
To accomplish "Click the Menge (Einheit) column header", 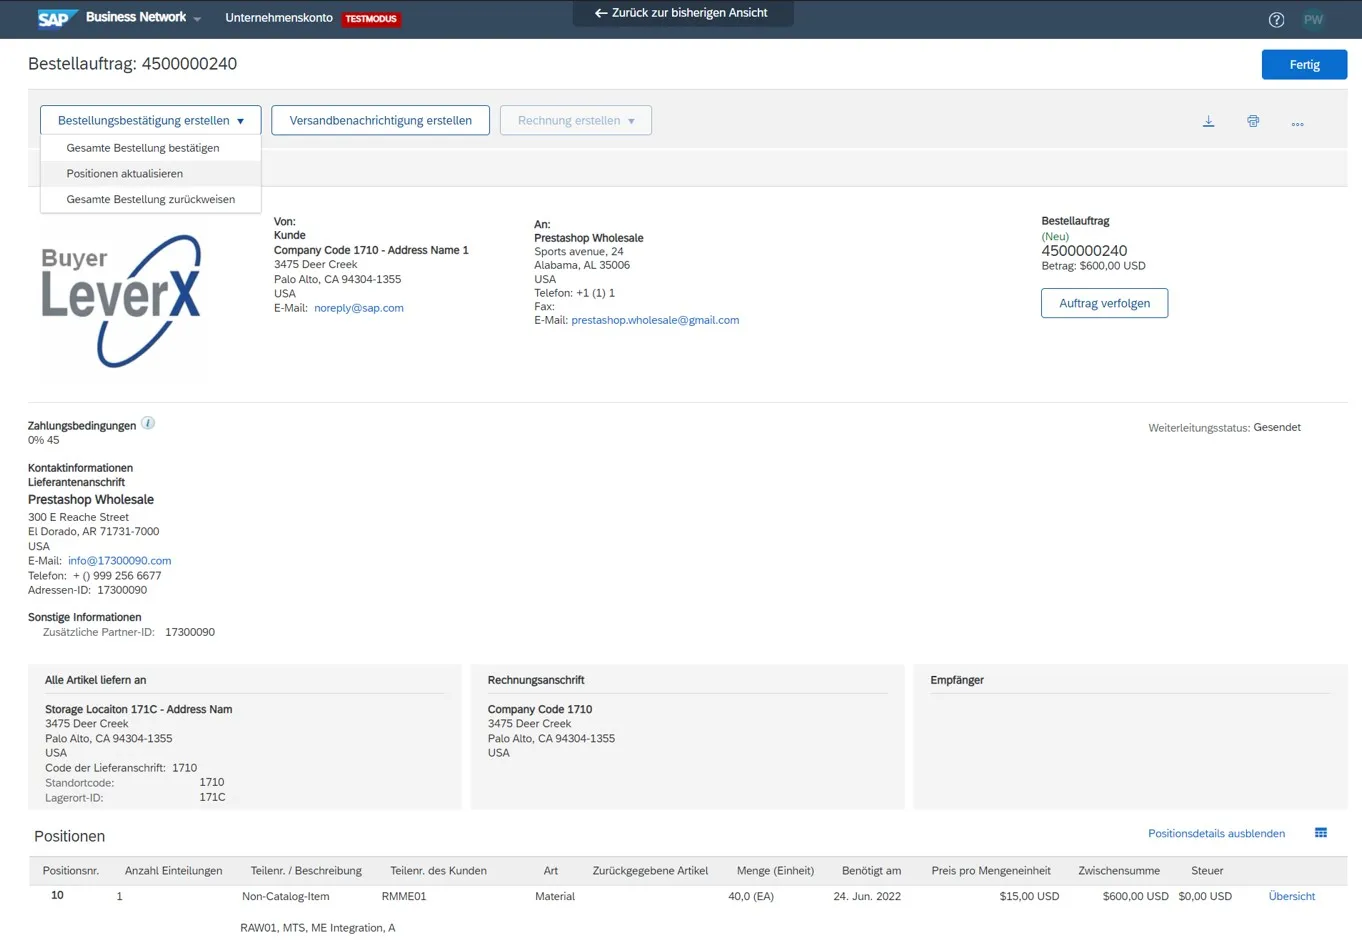I will pyautogui.click(x=775, y=871).
